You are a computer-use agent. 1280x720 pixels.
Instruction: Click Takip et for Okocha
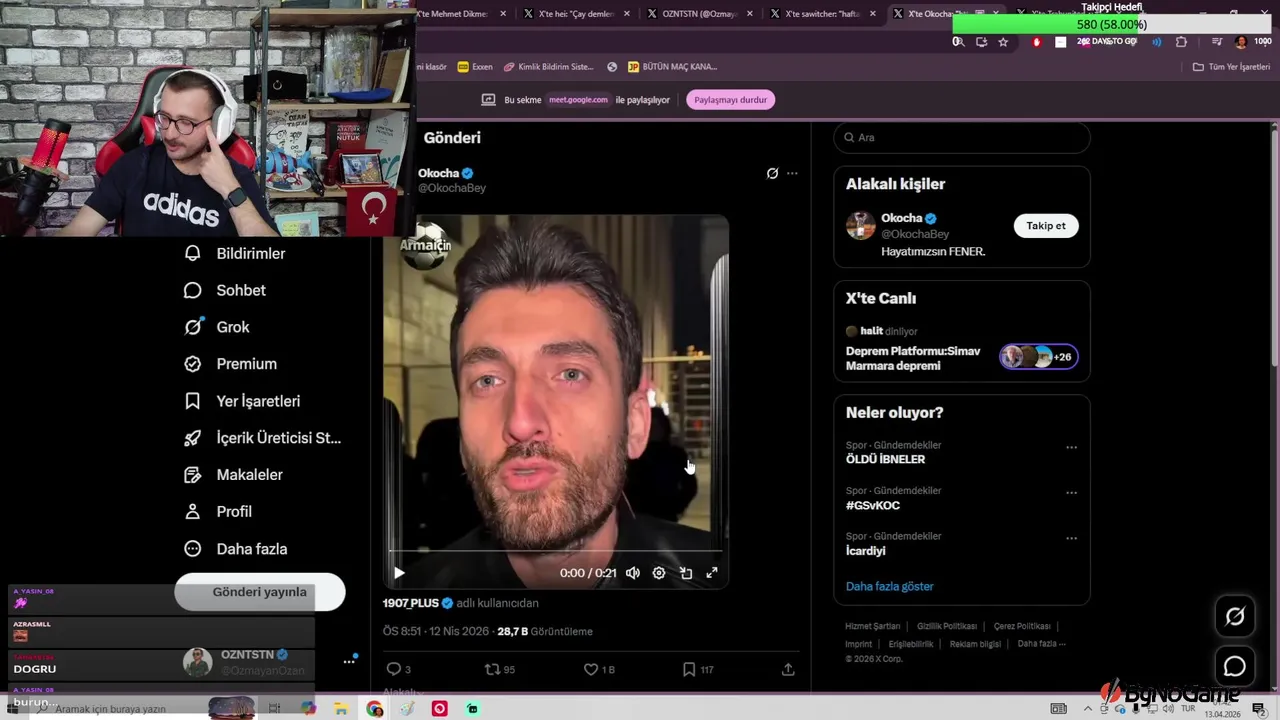pyautogui.click(x=1046, y=226)
